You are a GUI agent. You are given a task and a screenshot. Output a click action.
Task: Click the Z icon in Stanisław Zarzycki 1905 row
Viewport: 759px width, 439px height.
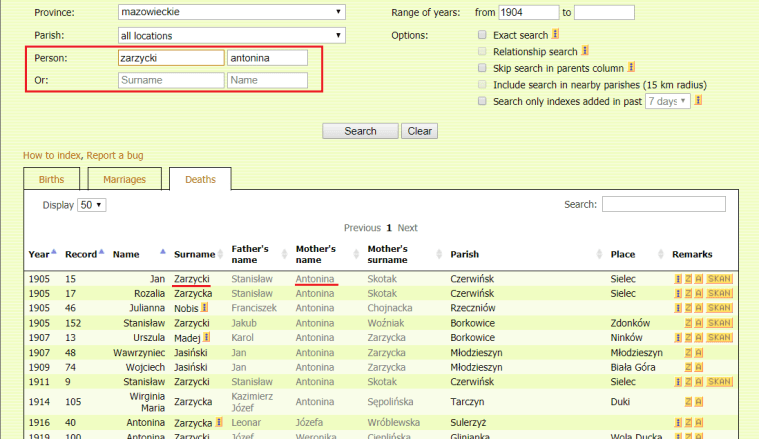pos(688,323)
